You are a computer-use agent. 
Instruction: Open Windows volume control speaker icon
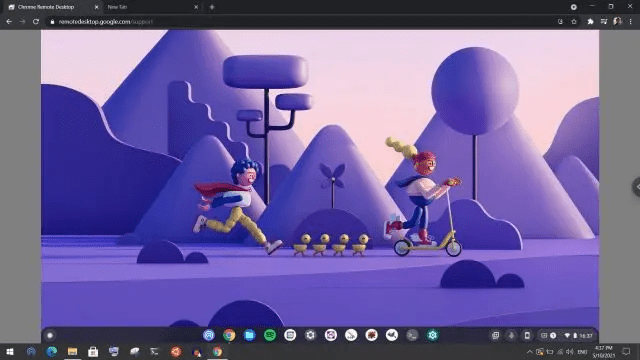point(570,352)
